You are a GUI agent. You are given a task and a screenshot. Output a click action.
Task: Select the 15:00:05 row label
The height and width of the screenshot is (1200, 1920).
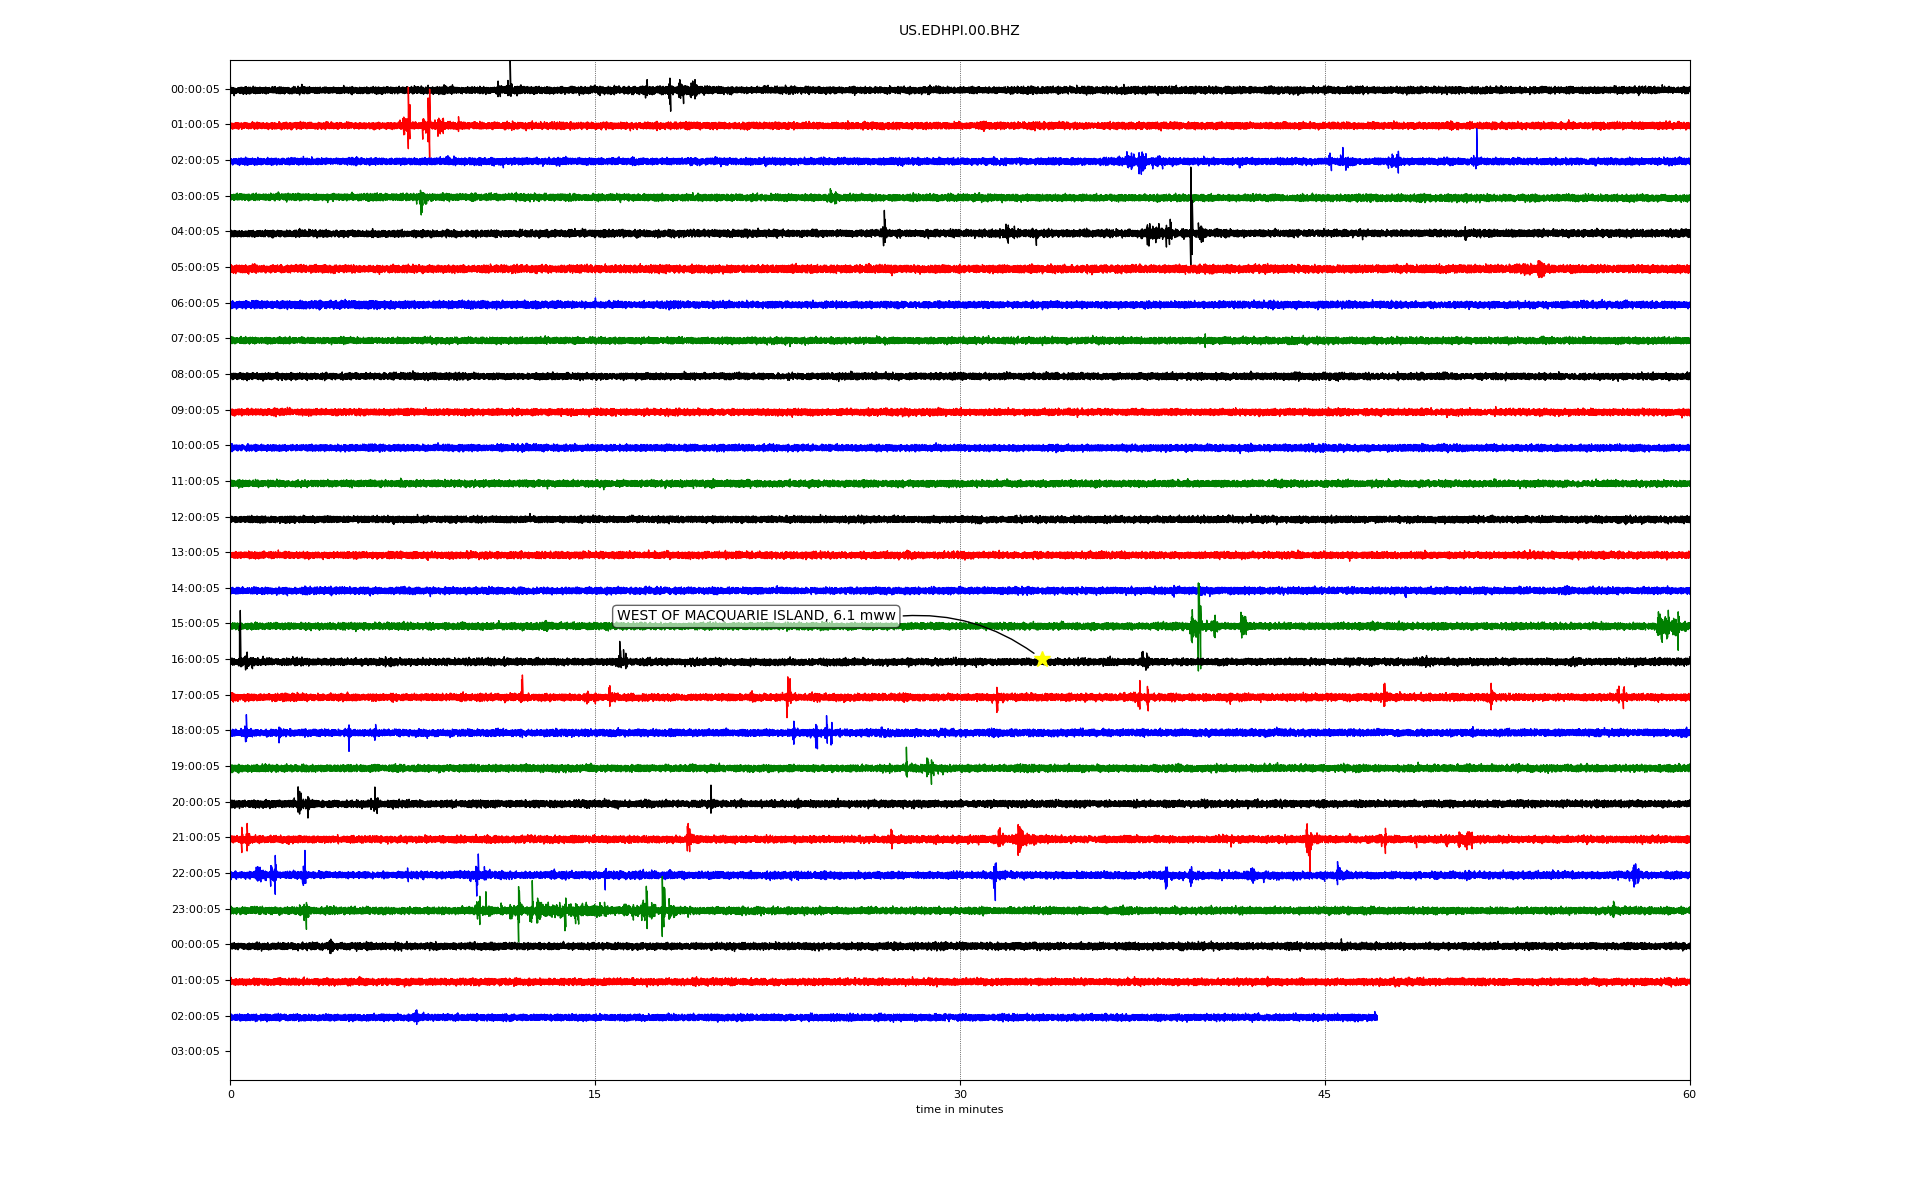pyautogui.click(x=195, y=624)
